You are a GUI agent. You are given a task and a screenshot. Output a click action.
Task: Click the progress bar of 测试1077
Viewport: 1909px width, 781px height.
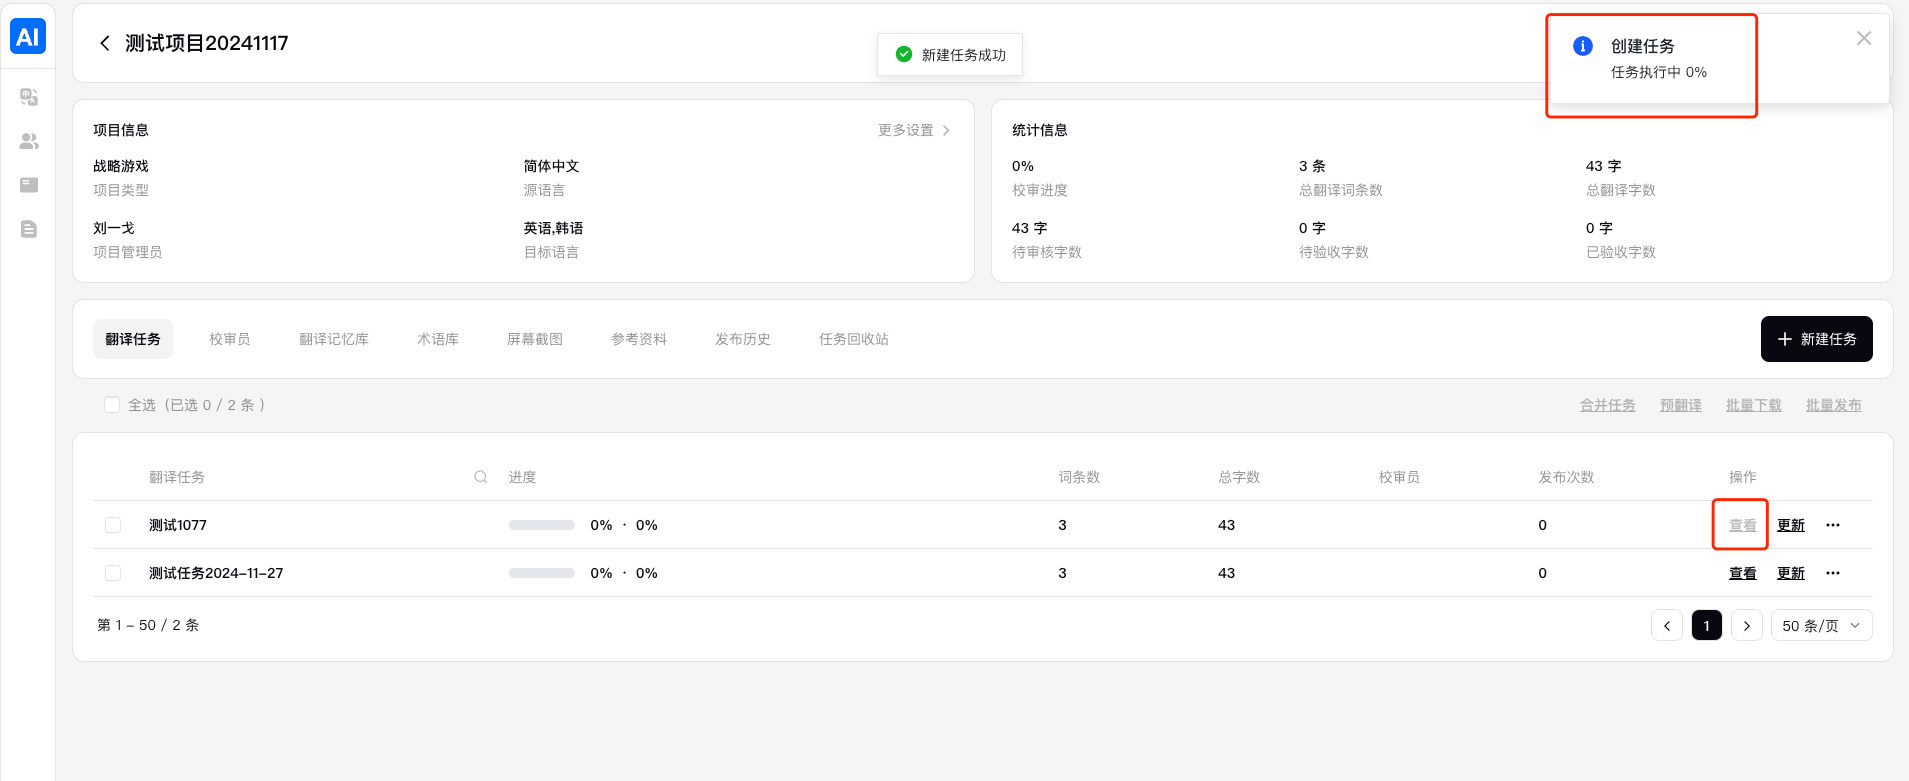click(541, 525)
